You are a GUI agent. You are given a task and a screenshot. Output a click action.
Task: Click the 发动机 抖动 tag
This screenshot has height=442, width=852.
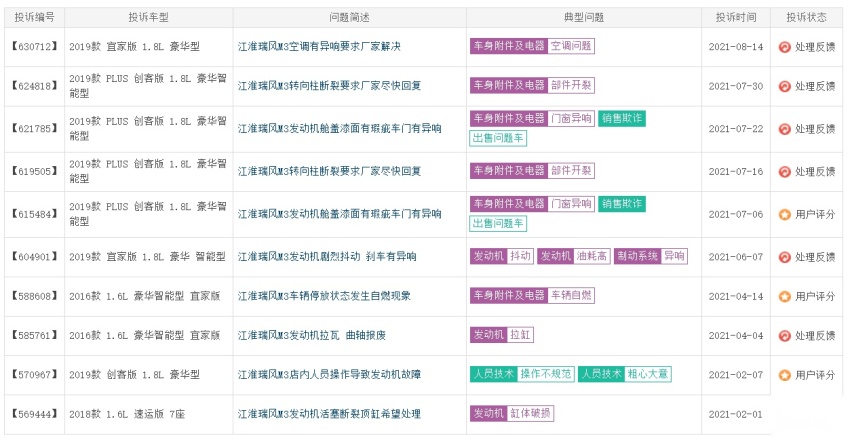click(502, 256)
